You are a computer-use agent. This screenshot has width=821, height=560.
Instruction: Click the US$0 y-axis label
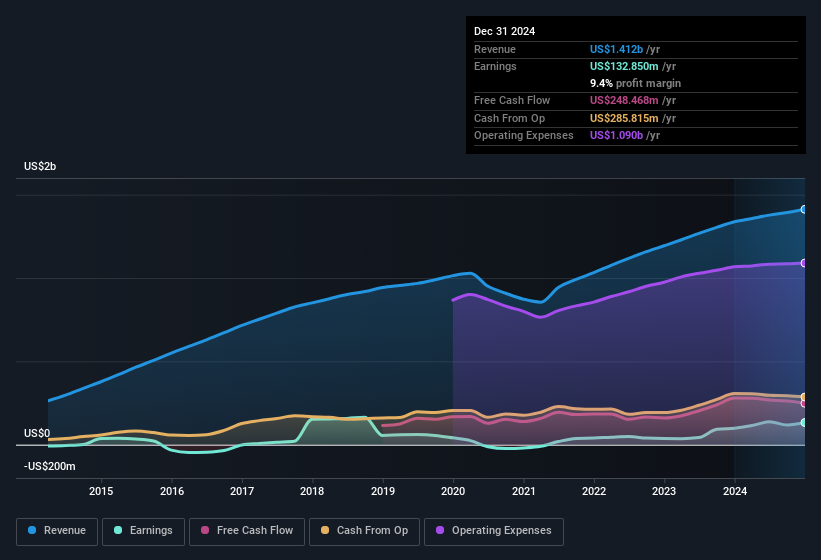pos(37,433)
